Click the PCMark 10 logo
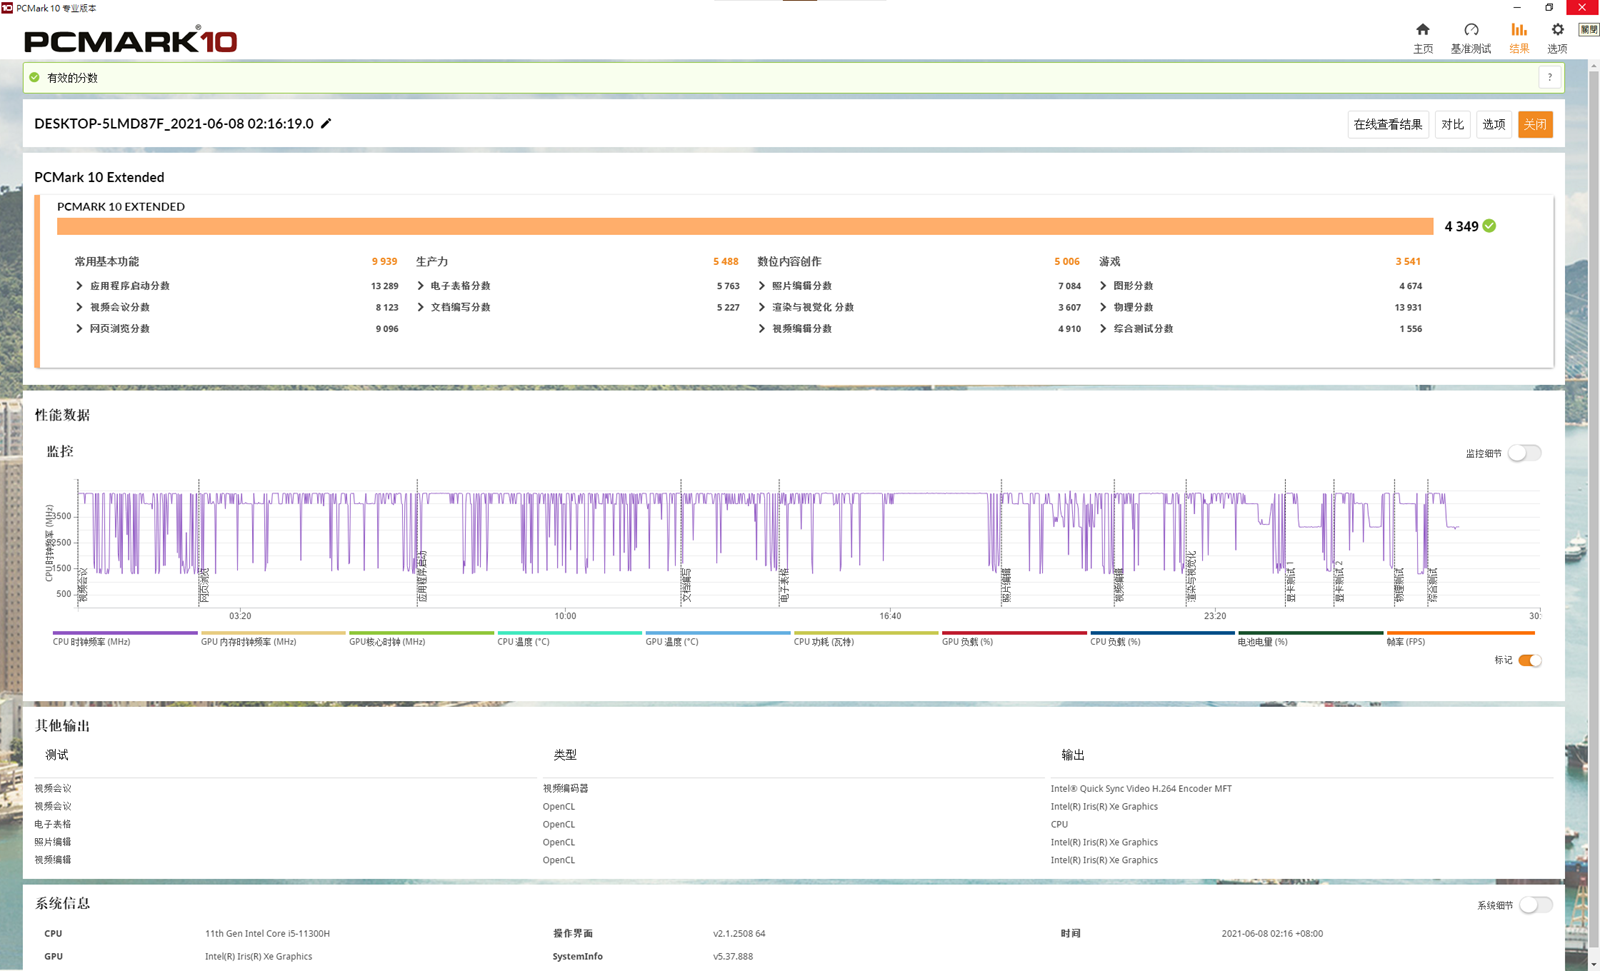The height and width of the screenshot is (971, 1600). (x=130, y=41)
